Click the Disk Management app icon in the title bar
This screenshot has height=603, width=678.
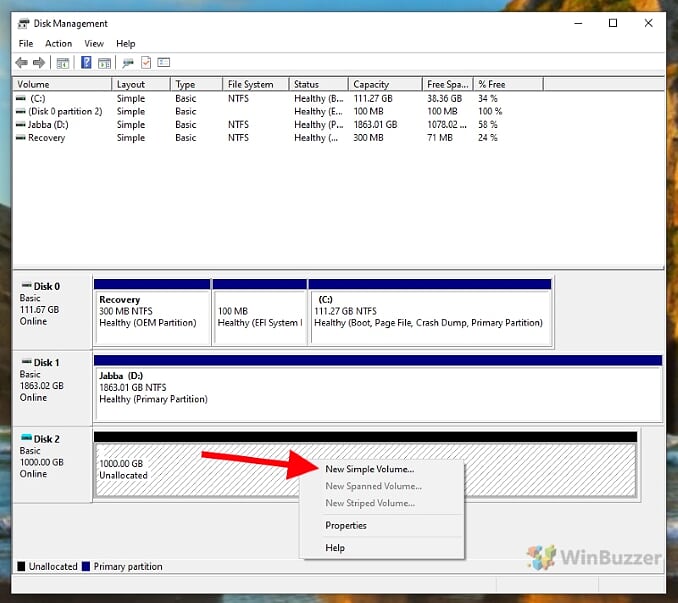[x=23, y=23]
